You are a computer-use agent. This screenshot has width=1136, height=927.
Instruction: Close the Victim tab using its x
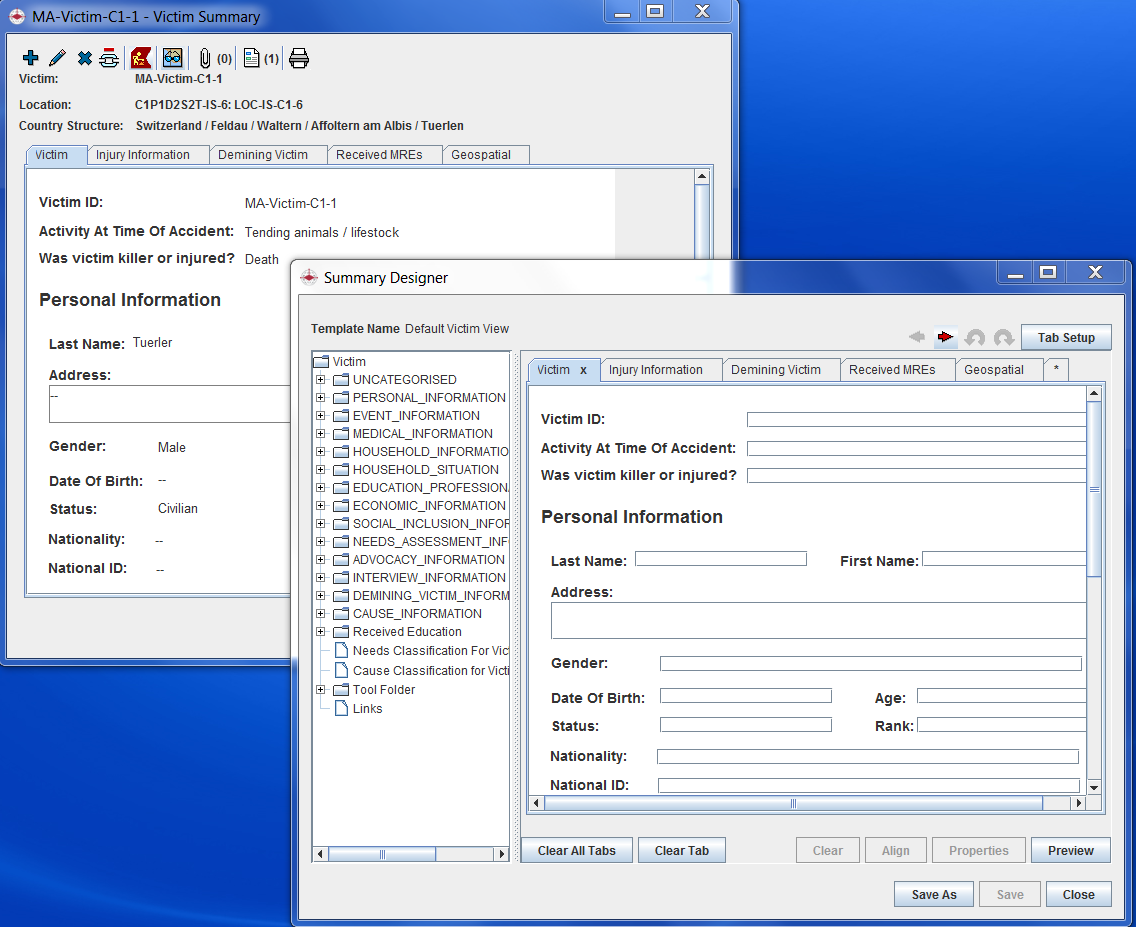point(583,370)
